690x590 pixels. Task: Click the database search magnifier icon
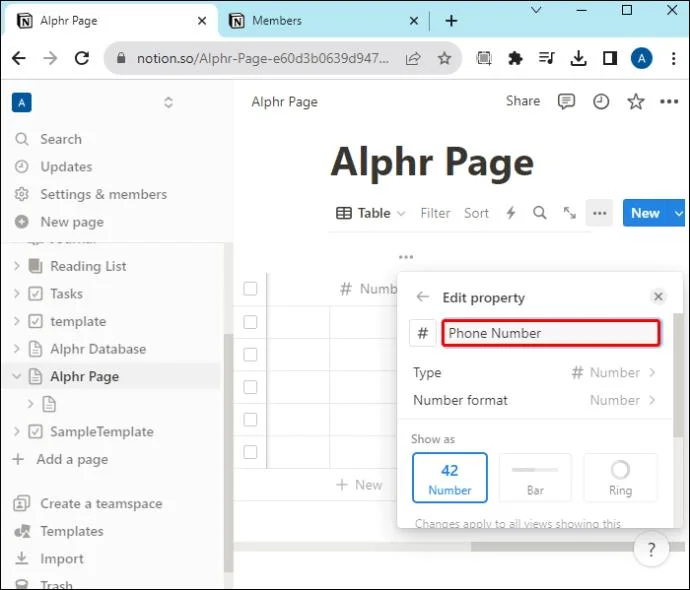pyautogui.click(x=540, y=213)
